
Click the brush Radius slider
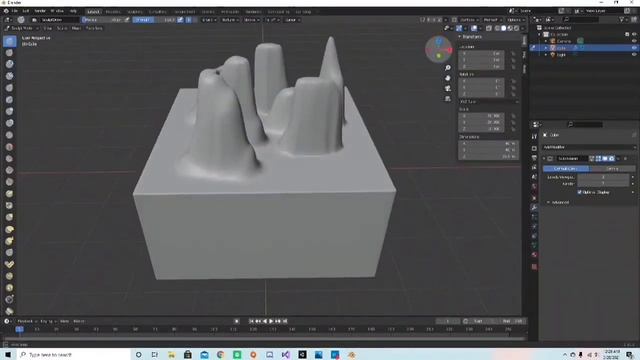[102, 20]
